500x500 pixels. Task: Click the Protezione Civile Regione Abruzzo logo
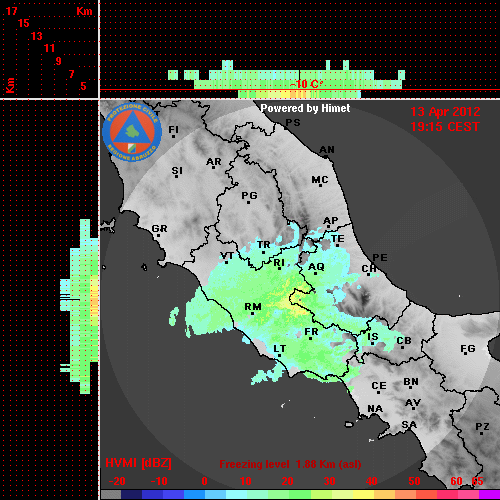click(x=132, y=132)
